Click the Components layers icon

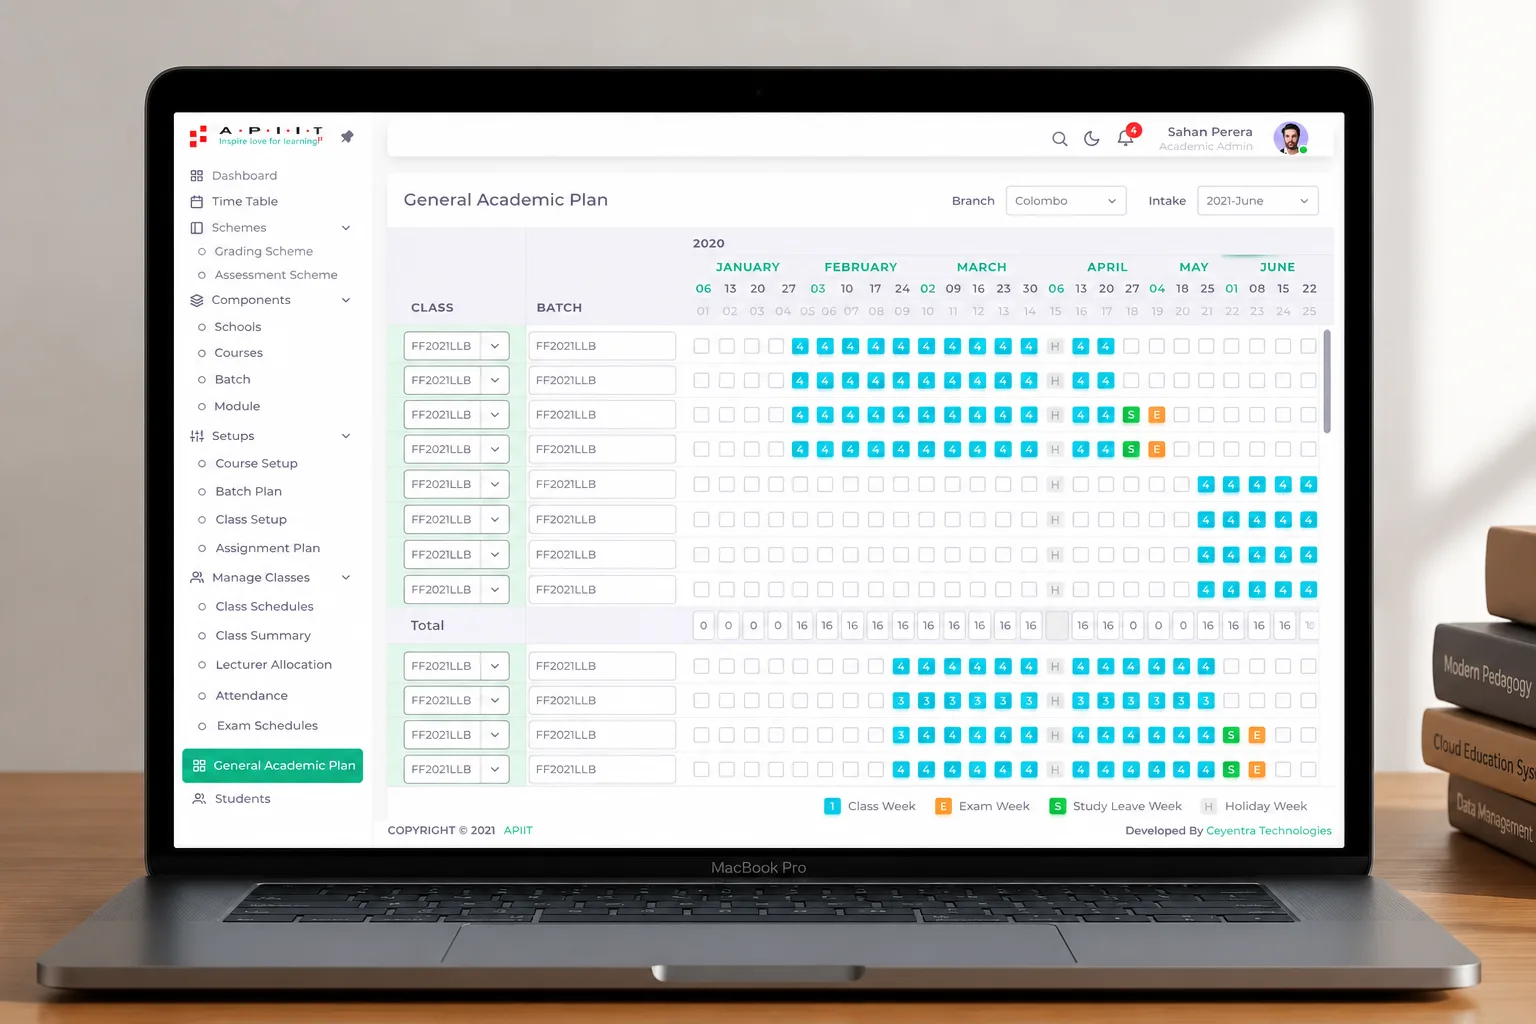197,300
